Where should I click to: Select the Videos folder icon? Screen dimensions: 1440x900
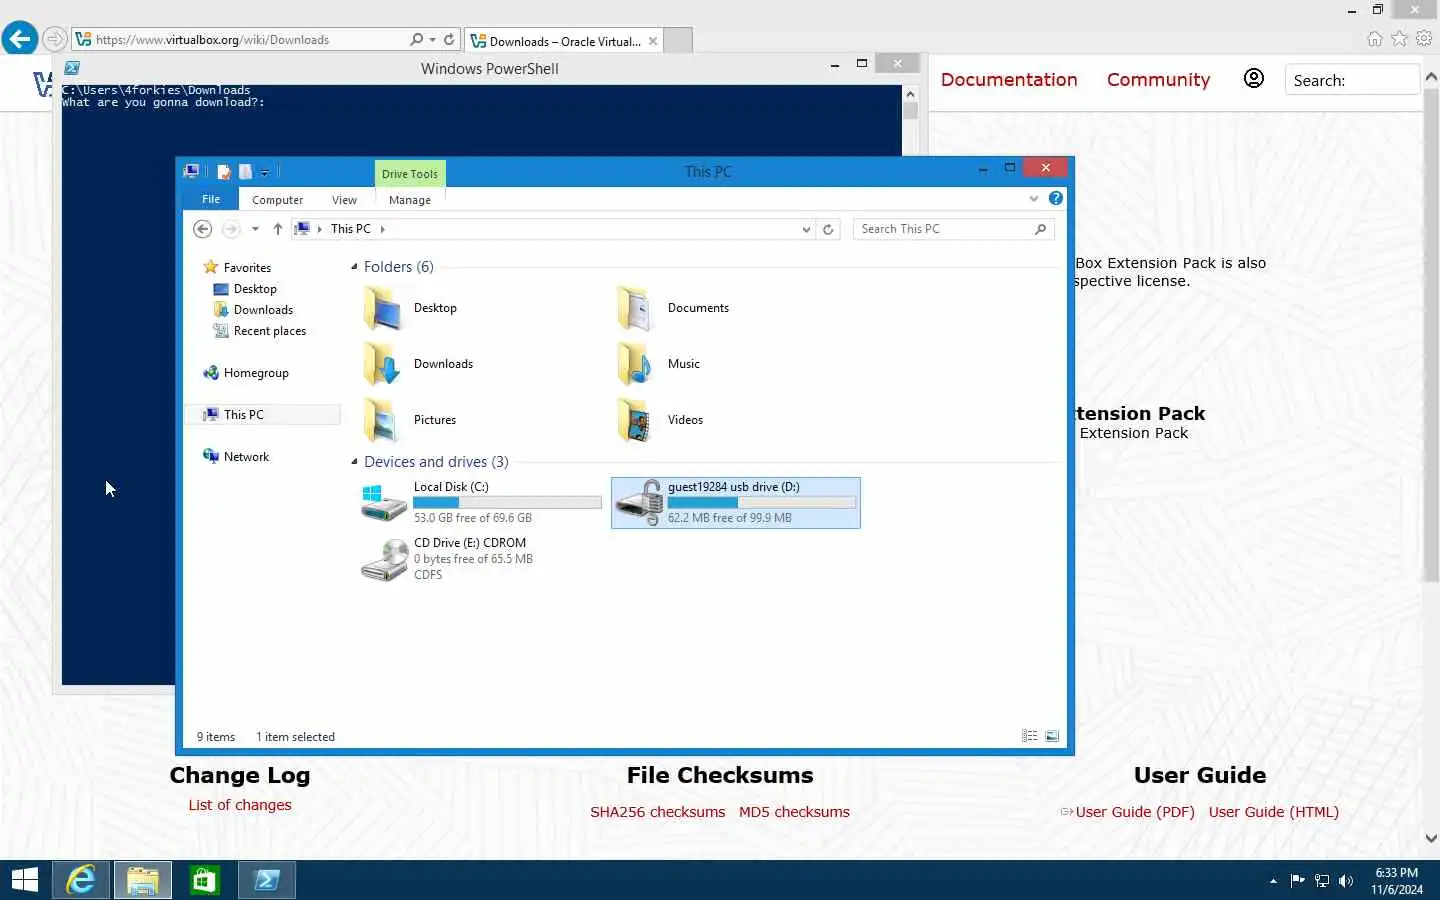pos(636,420)
